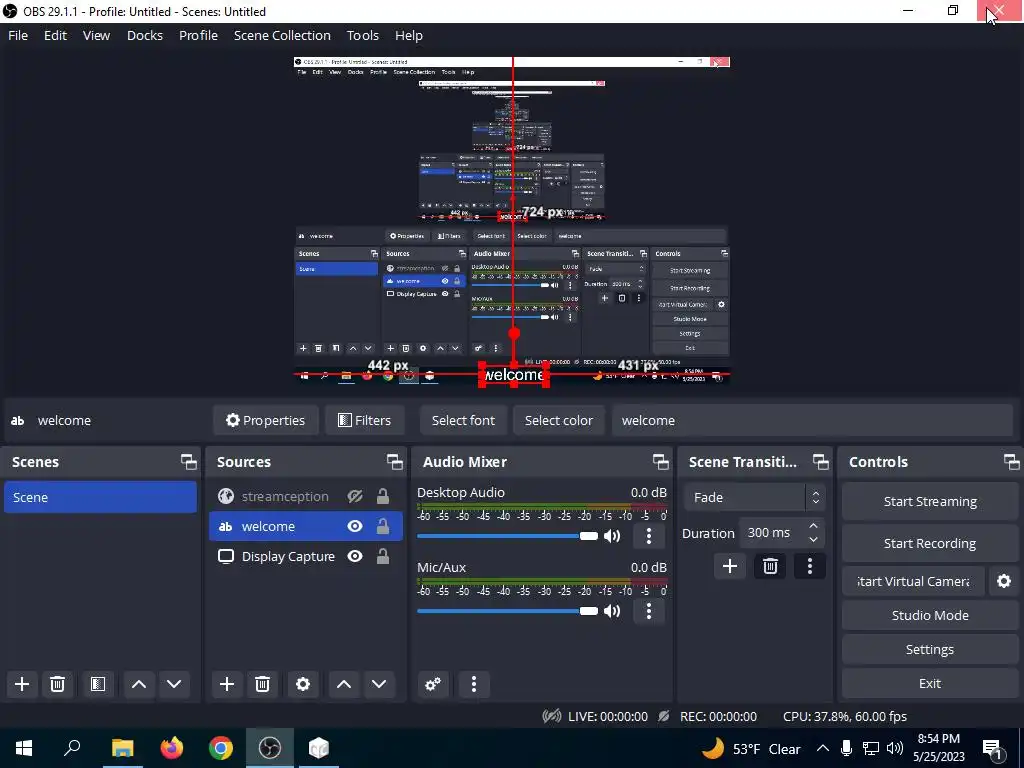1024x768 pixels.
Task: Remove selected scene using trash icon
Action: tap(57, 684)
